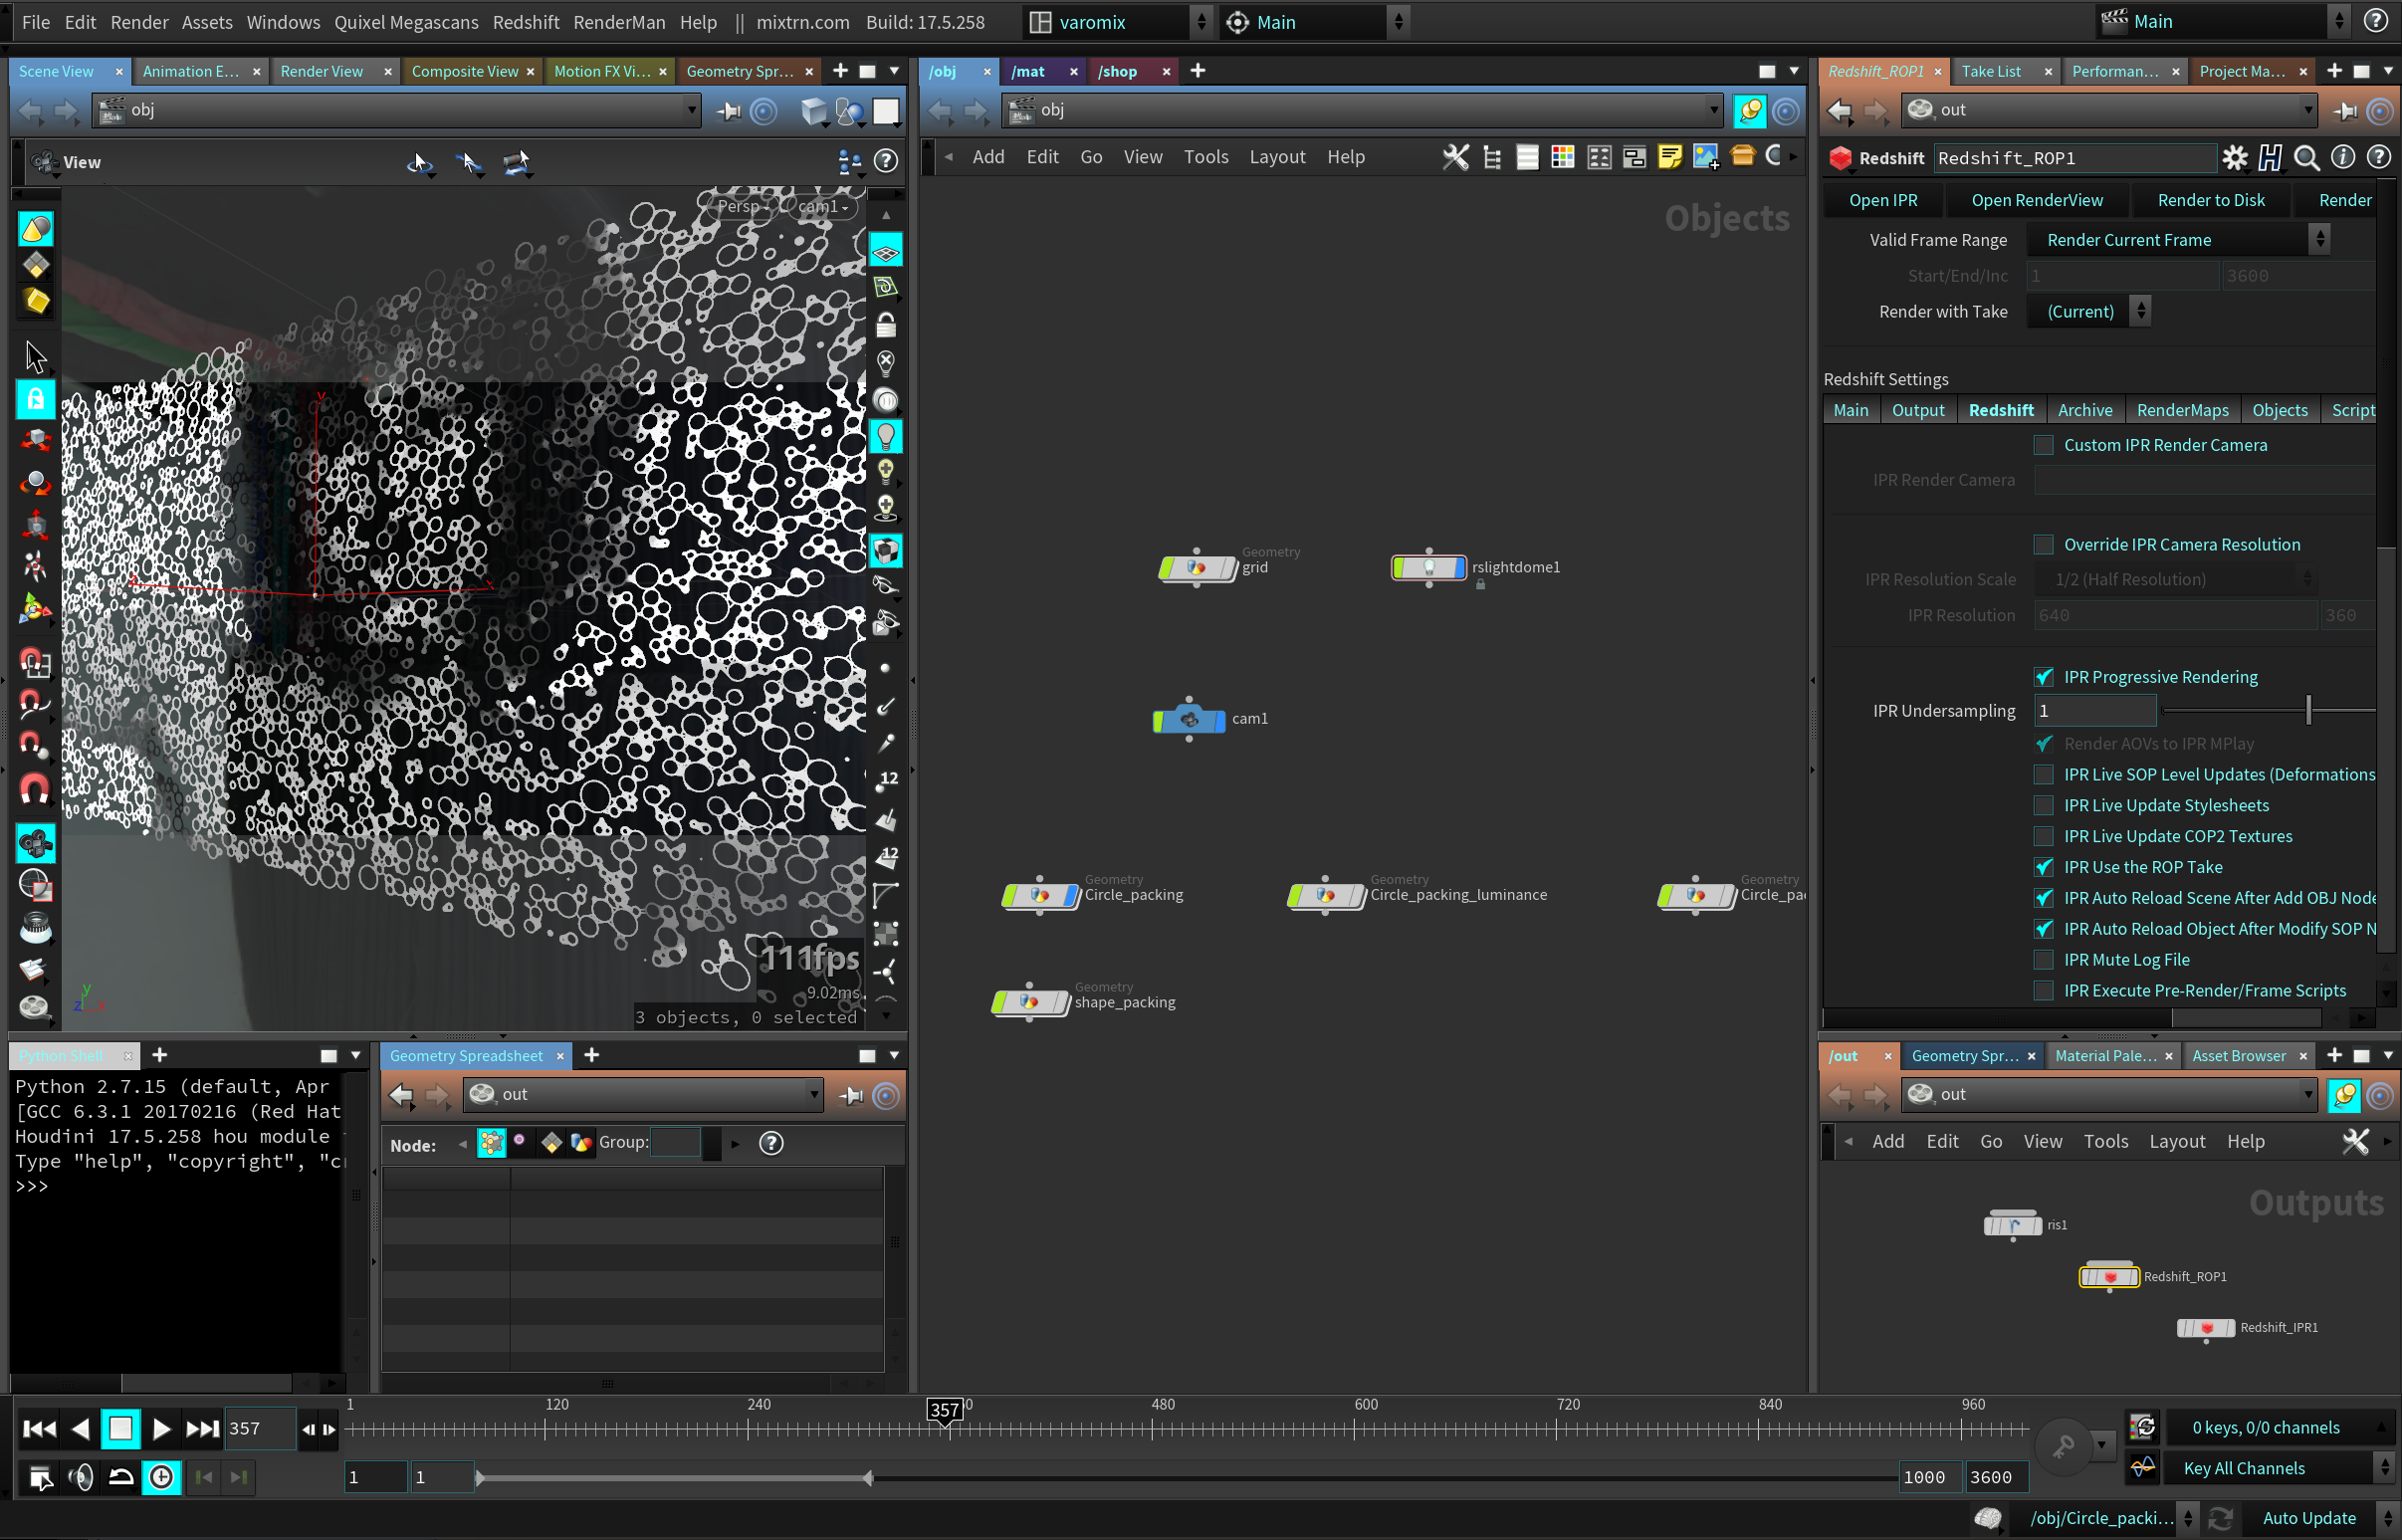This screenshot has height=1540, width=2402.
Task: Enable Custom IPR Render Camera checkbox
Action: (2044, 445)
